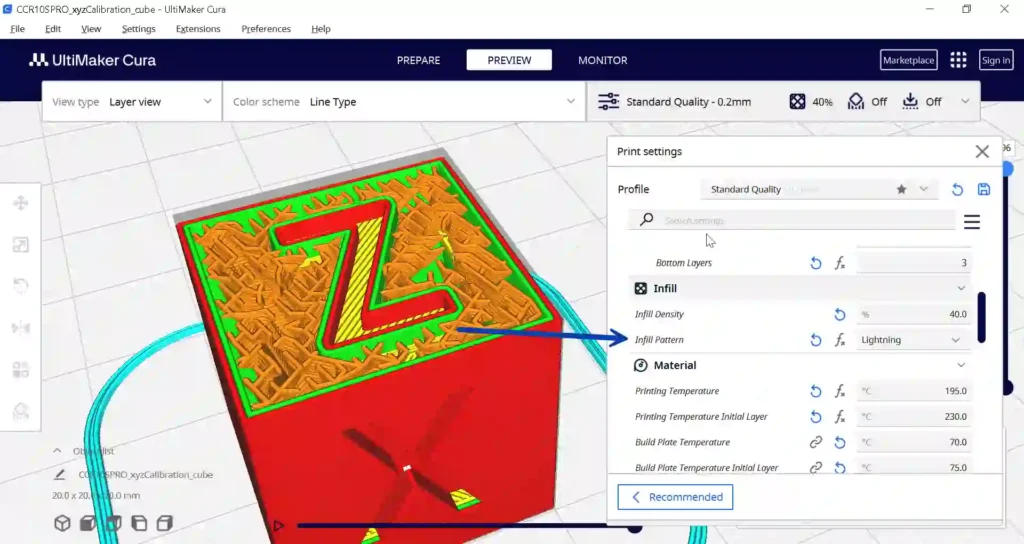Click the save profile floppy disk icon

[984, 189]
